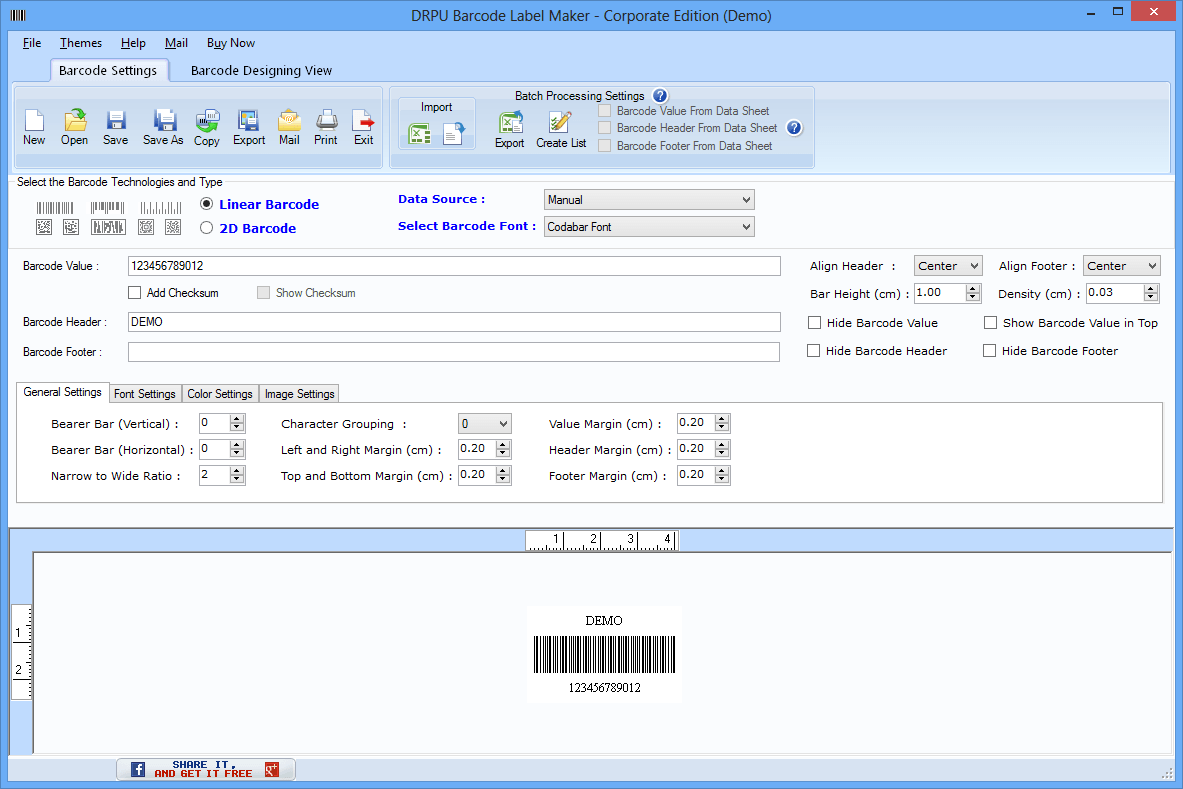Screen dimensions: 1183x789
Task: Expand the Align Header dropdown
Action: [x=948, y=266]
